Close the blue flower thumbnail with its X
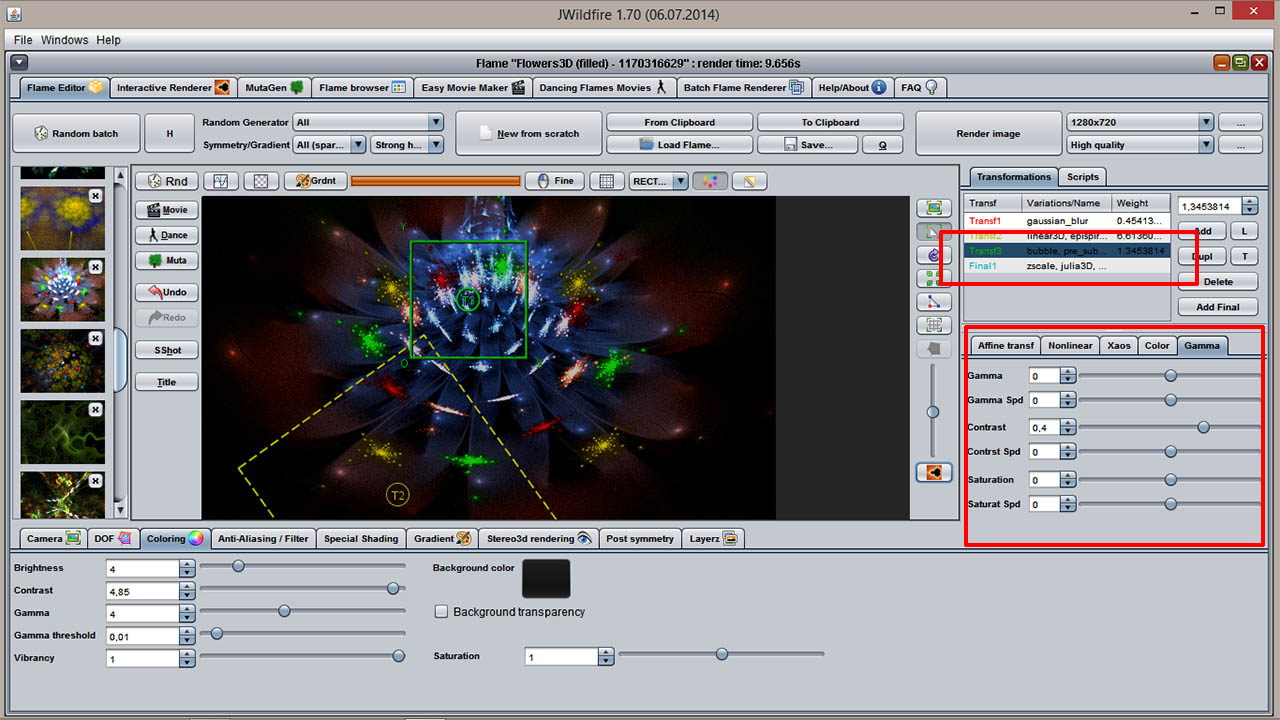This screenshot has width=1280, height=720. tap(95, 267)
